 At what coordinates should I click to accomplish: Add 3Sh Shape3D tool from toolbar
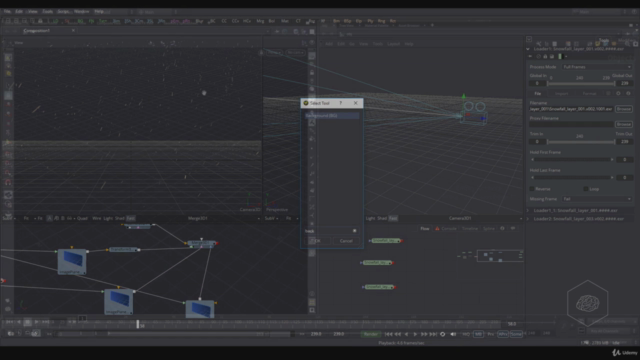coord(128,21)
